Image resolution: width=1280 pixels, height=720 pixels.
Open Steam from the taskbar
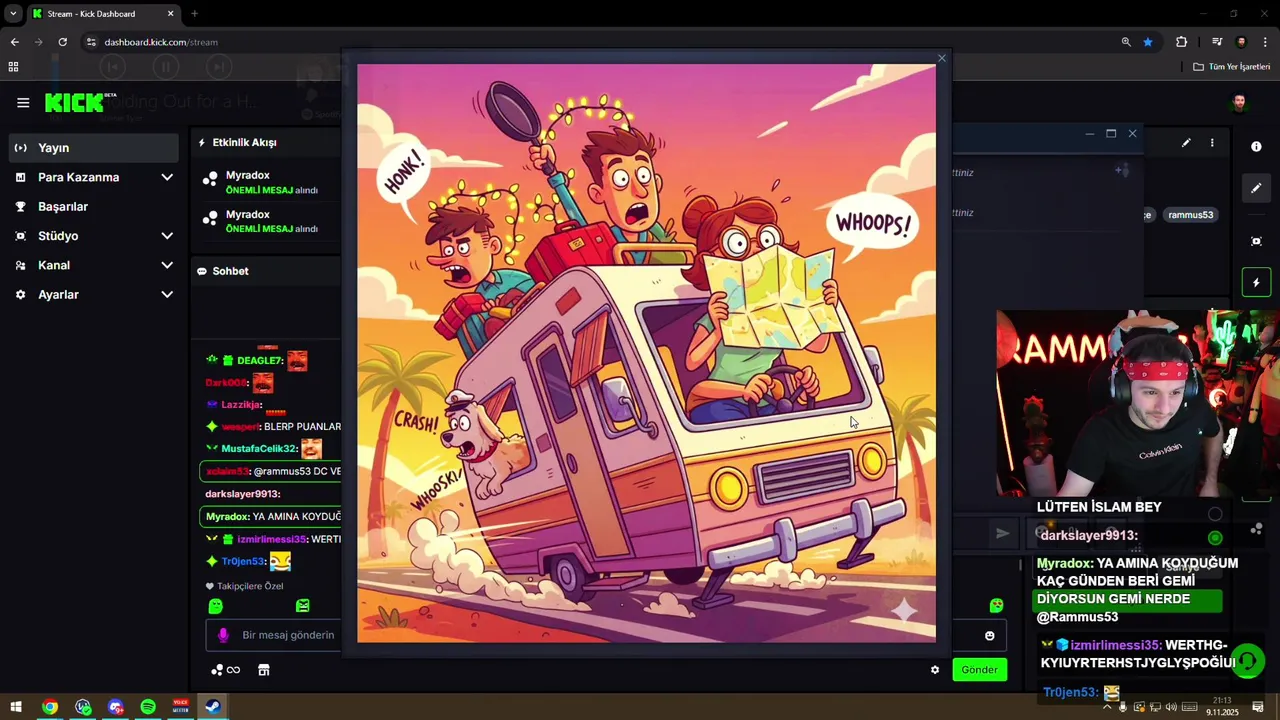(213, 707)
